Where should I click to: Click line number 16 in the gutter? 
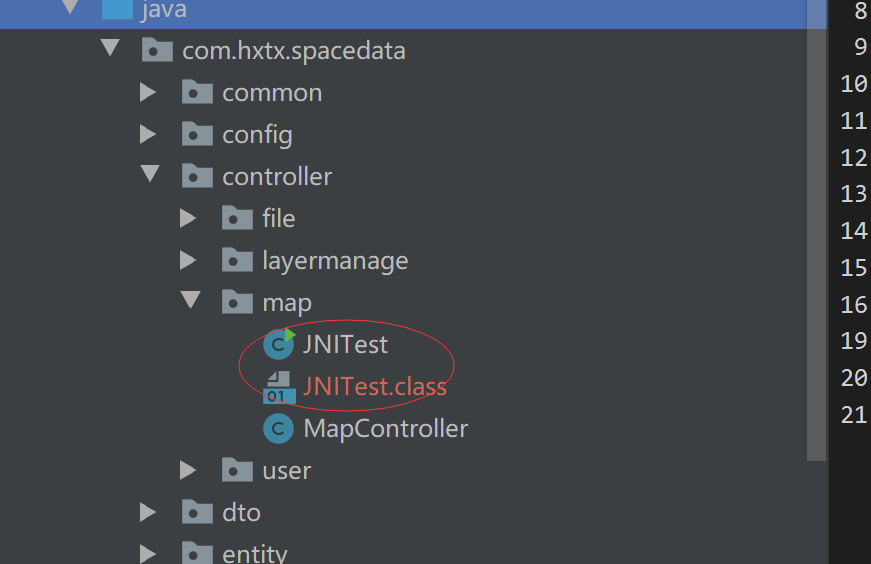(x=853, y=304)
